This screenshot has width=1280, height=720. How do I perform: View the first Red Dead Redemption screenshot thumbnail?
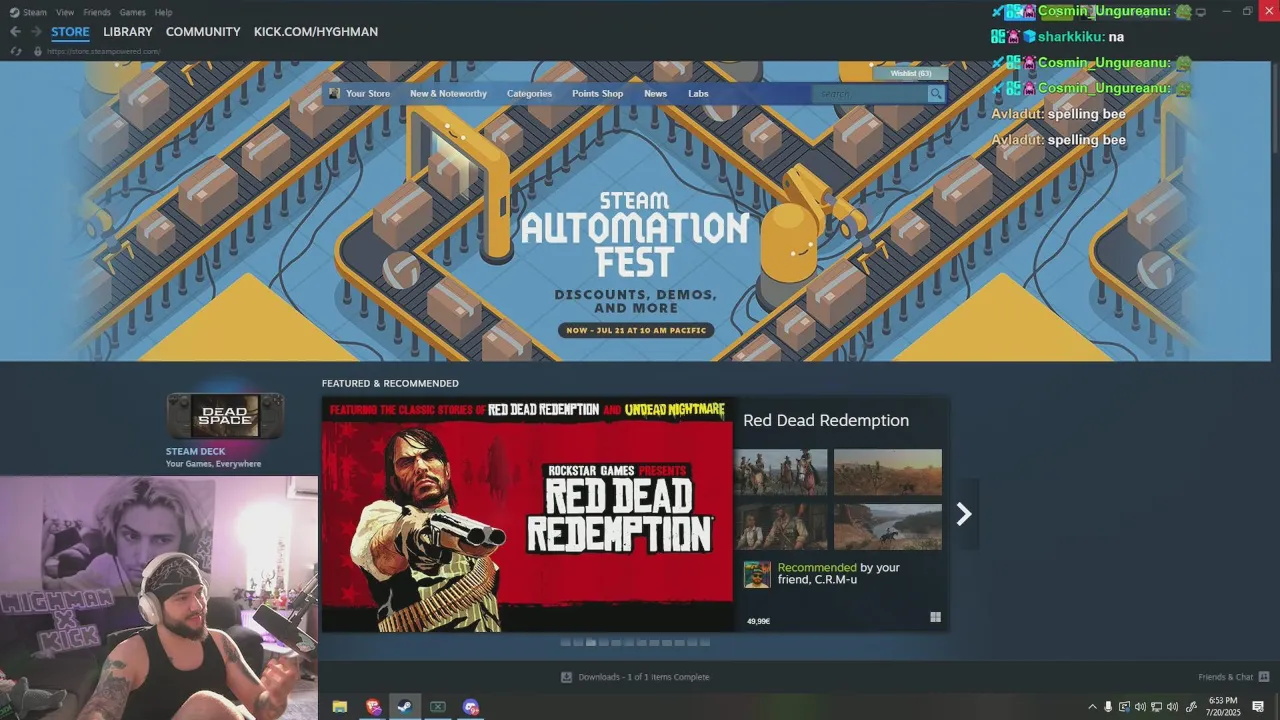781,472
